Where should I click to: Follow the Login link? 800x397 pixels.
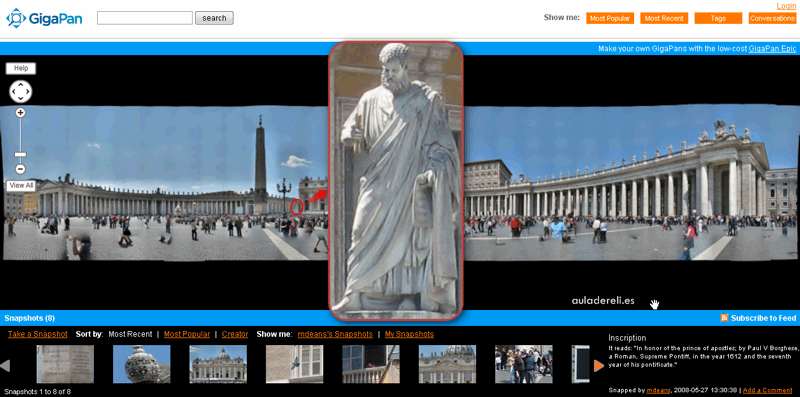click(x=786, y=6)
